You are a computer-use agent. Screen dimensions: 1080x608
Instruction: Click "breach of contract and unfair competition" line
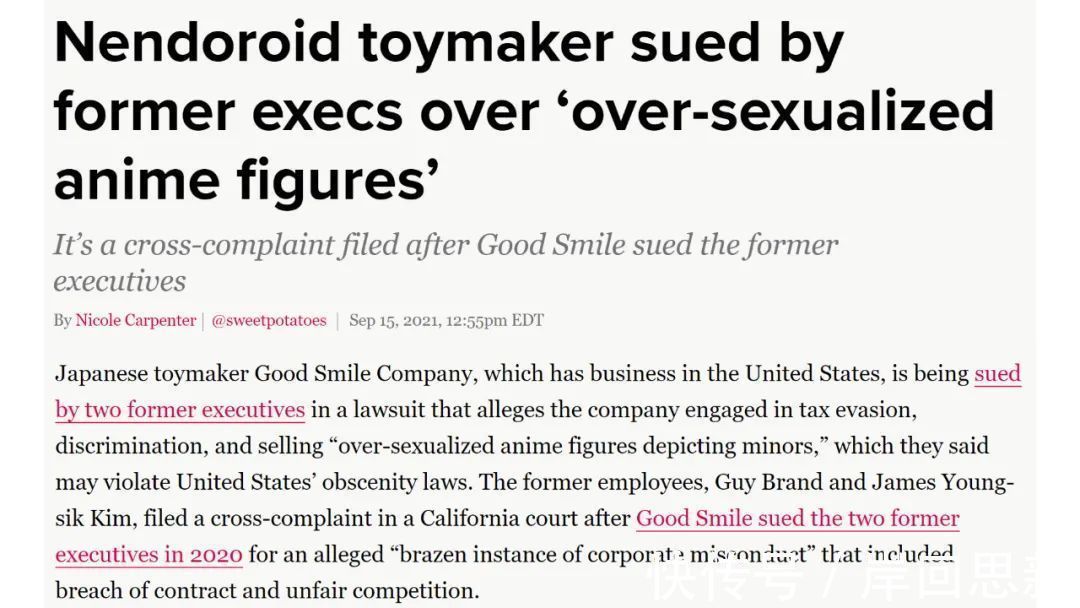[267, 591]
